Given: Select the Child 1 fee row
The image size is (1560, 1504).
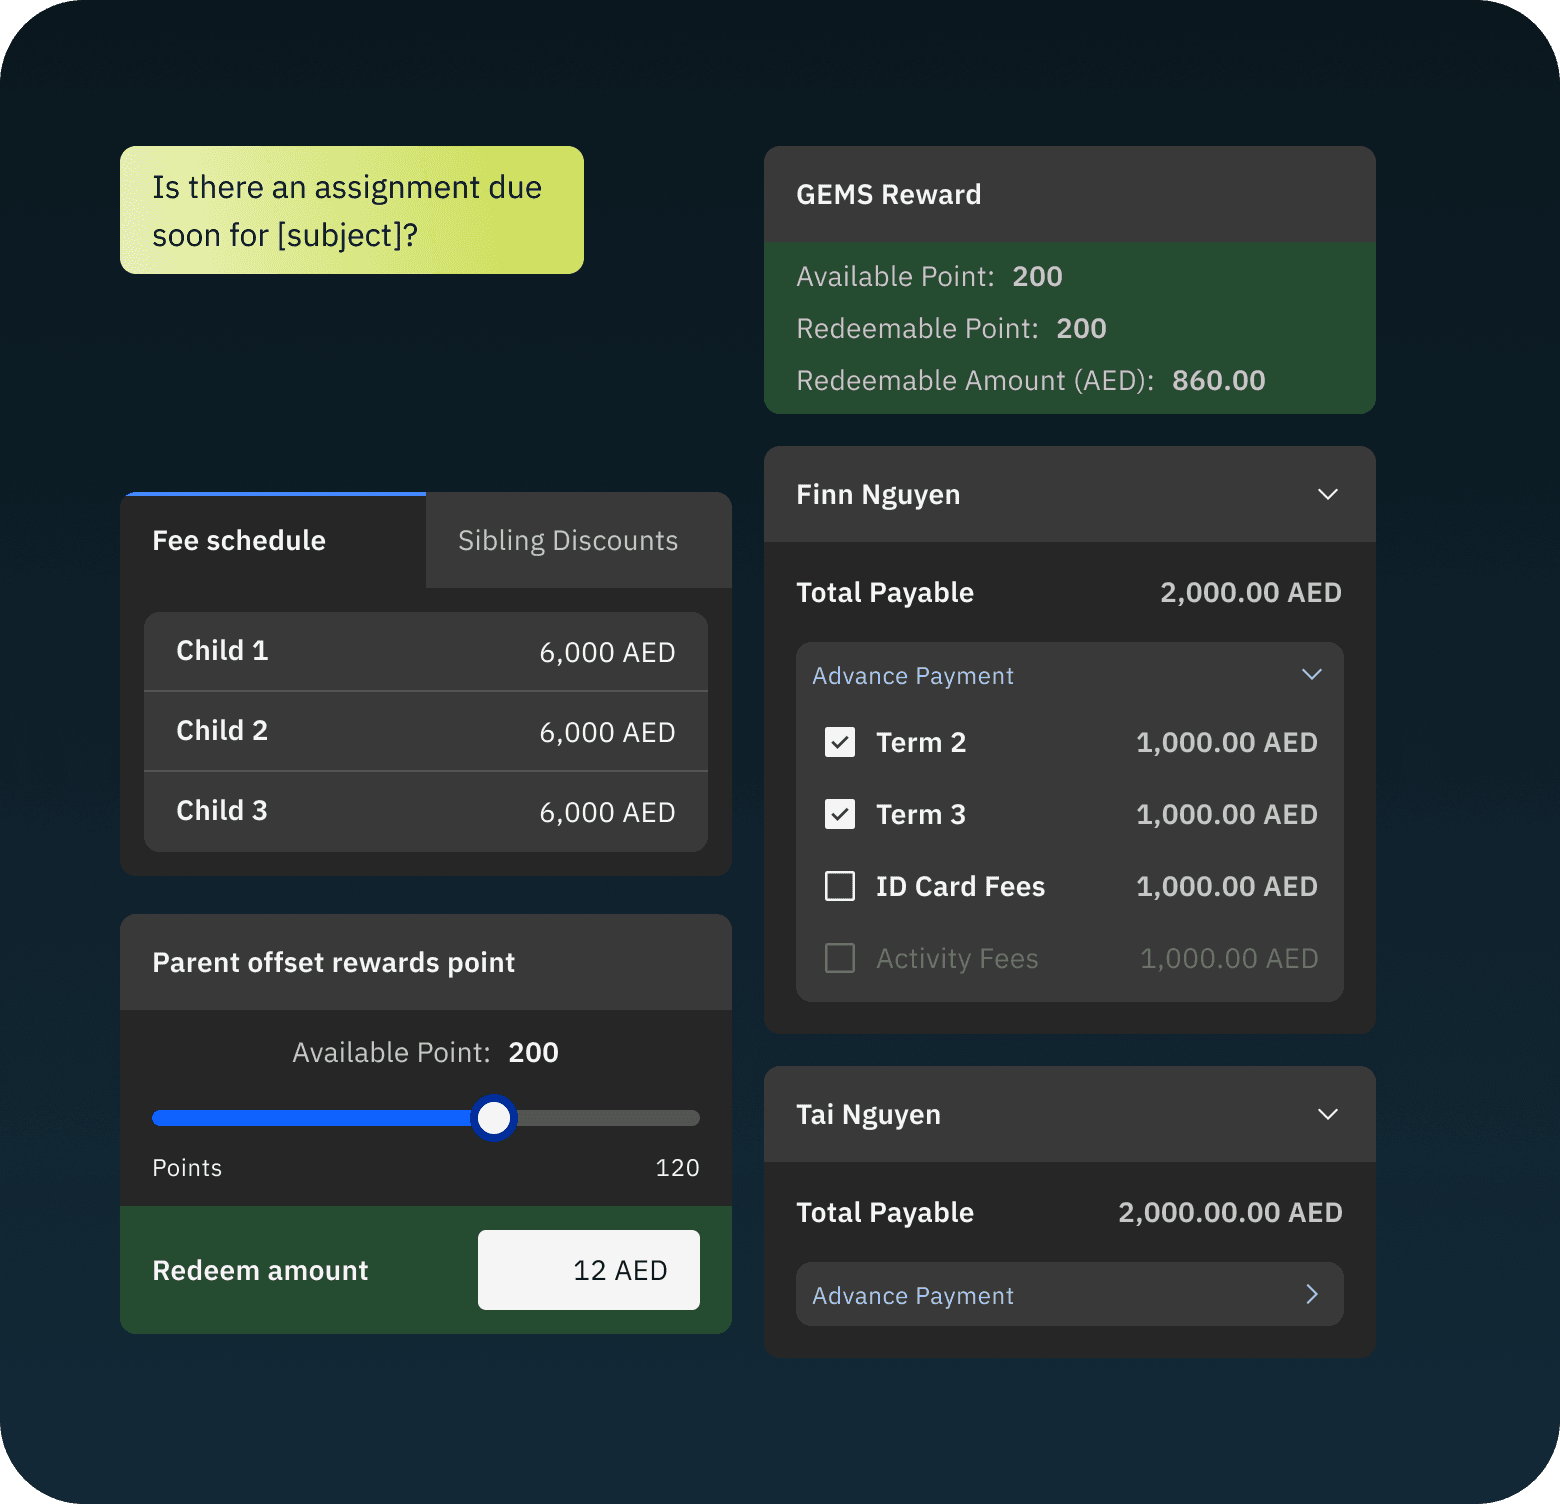Looking at the screenshot, I should pyautogui.click(x=425, y=651).
